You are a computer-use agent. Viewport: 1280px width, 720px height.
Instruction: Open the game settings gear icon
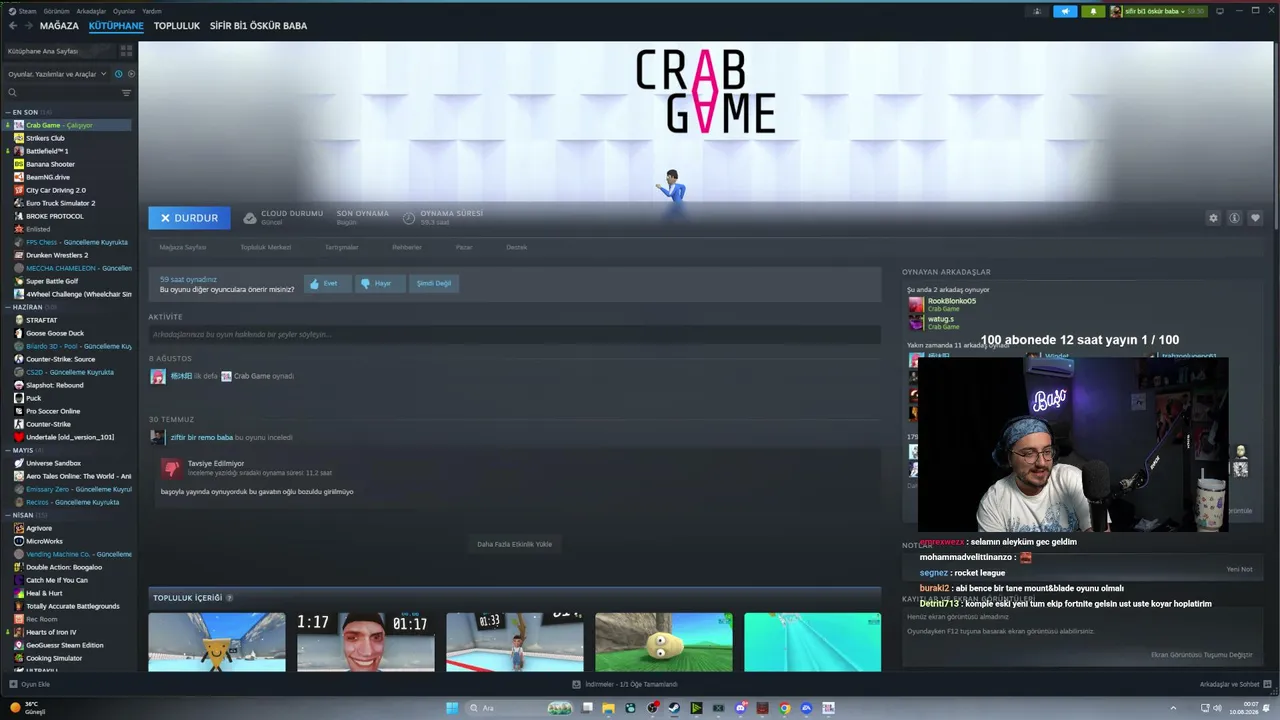tap(1213, 218)
